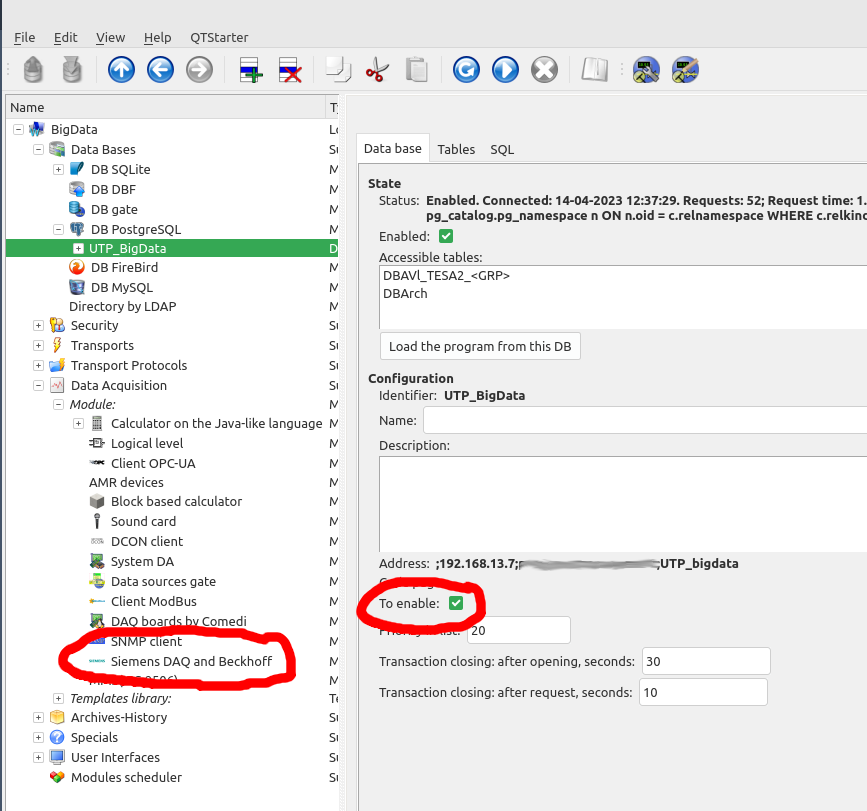Uncheck the Enabled checkbox in State

(x=446, y=237)
